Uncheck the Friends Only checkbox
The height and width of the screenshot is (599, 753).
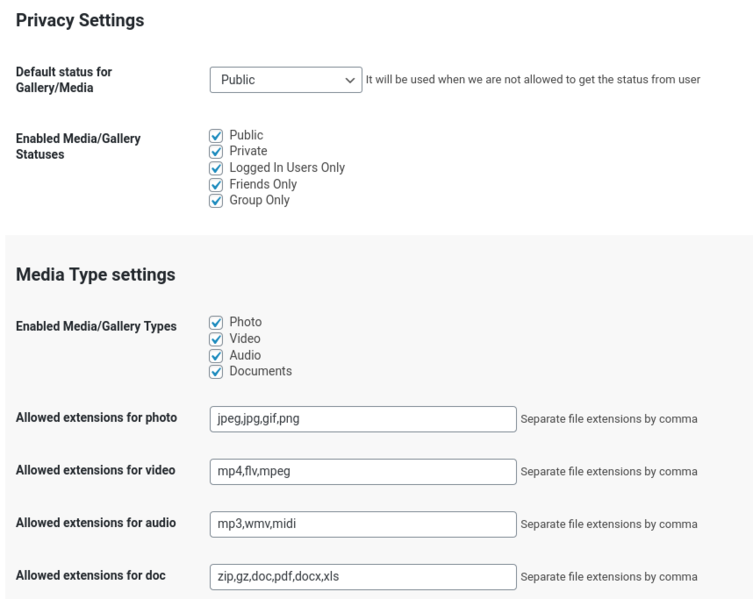pyautogui.click(x=216, y=184)
